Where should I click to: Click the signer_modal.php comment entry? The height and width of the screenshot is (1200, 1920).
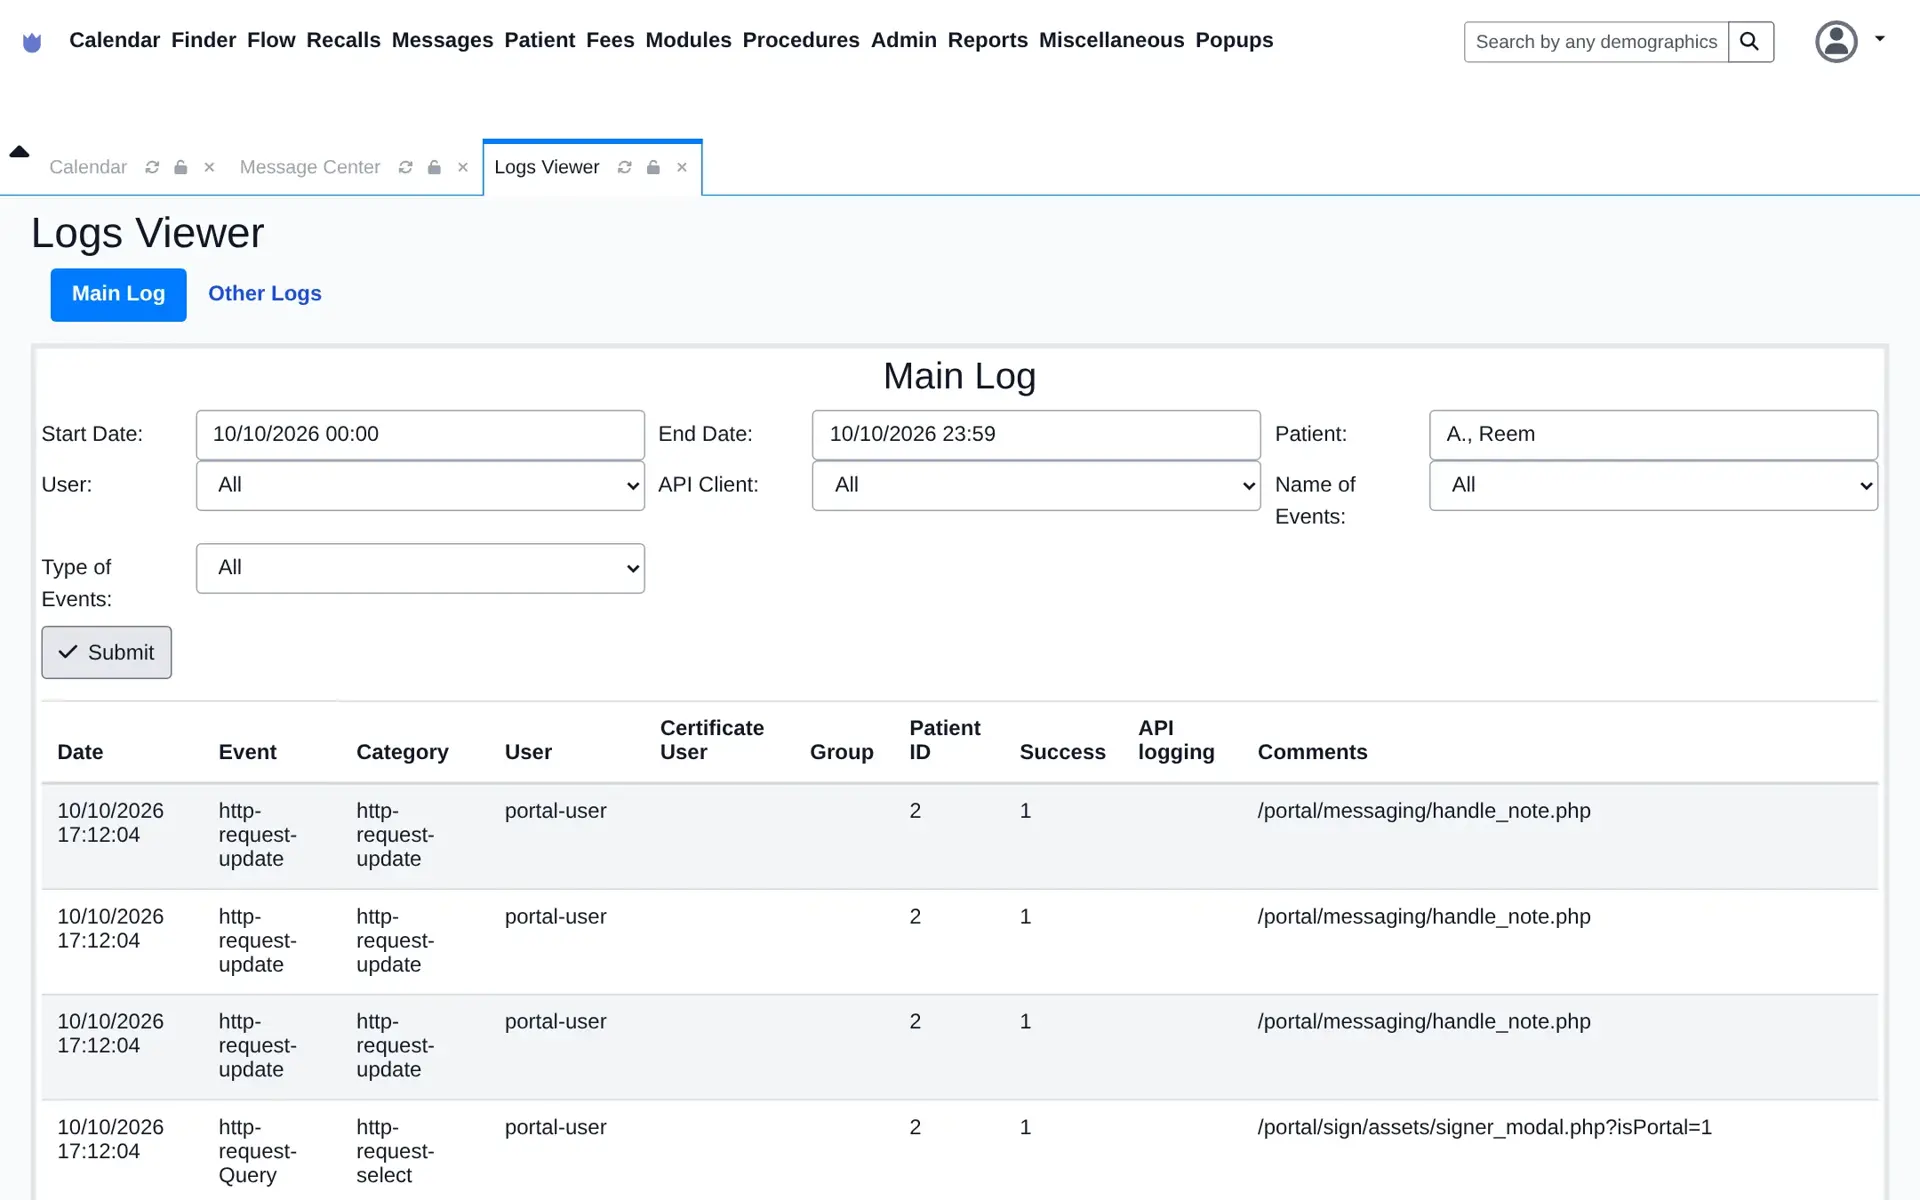(1484, 1128)
